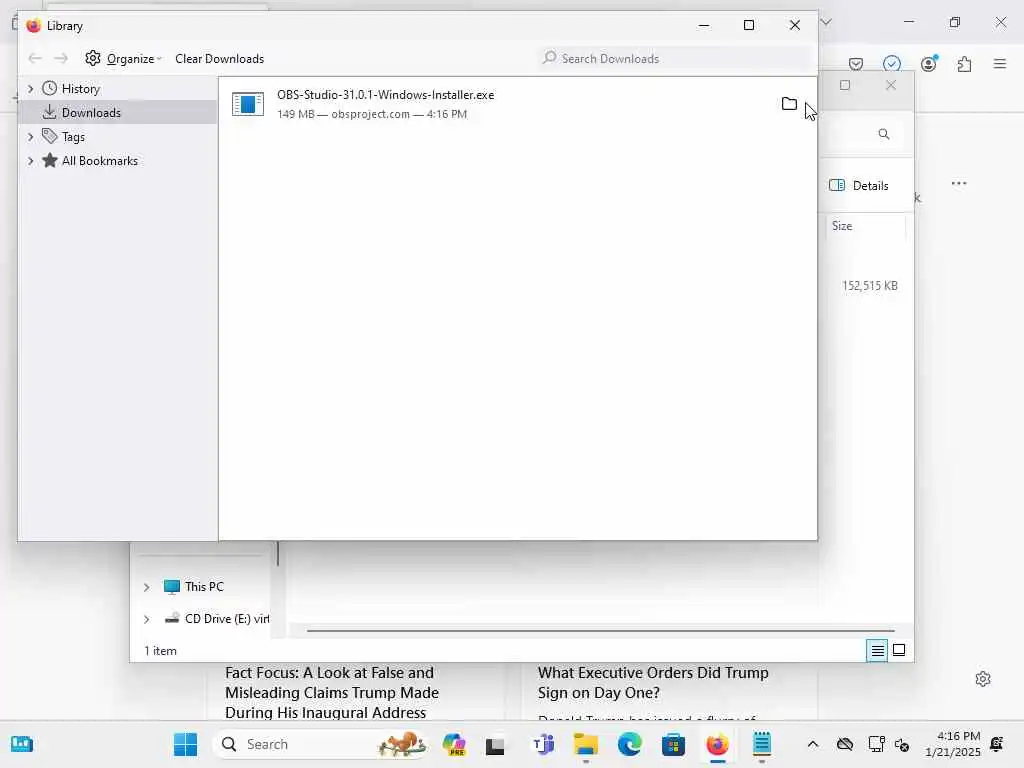Open notifications bell icon

997,744
